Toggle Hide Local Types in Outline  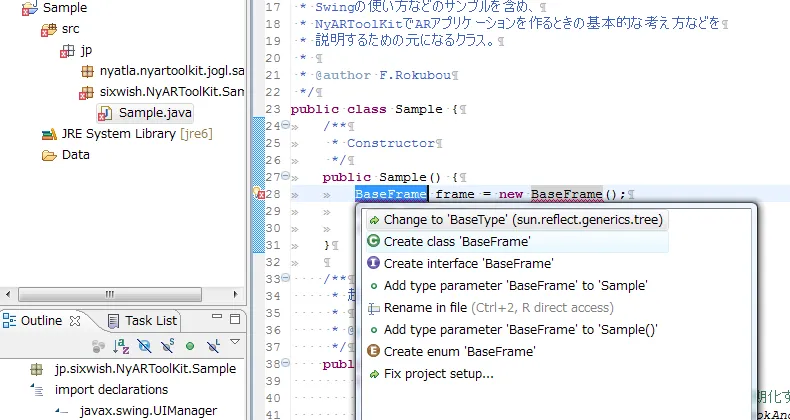tap(213, 346)
